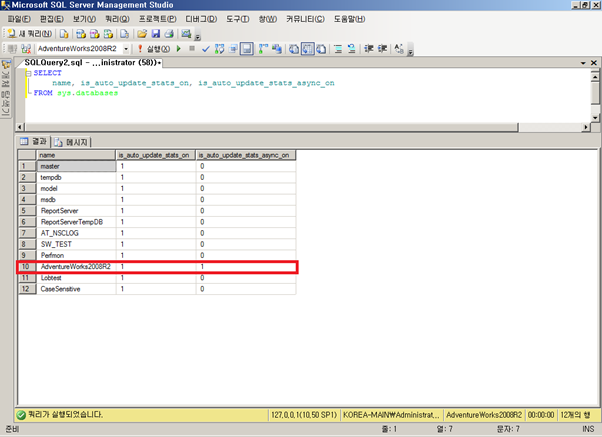The width and height of the screenshot is (602, 437).
Task: Toggle Include Actual Execution Plan
Action: click(x=263, y=49)
